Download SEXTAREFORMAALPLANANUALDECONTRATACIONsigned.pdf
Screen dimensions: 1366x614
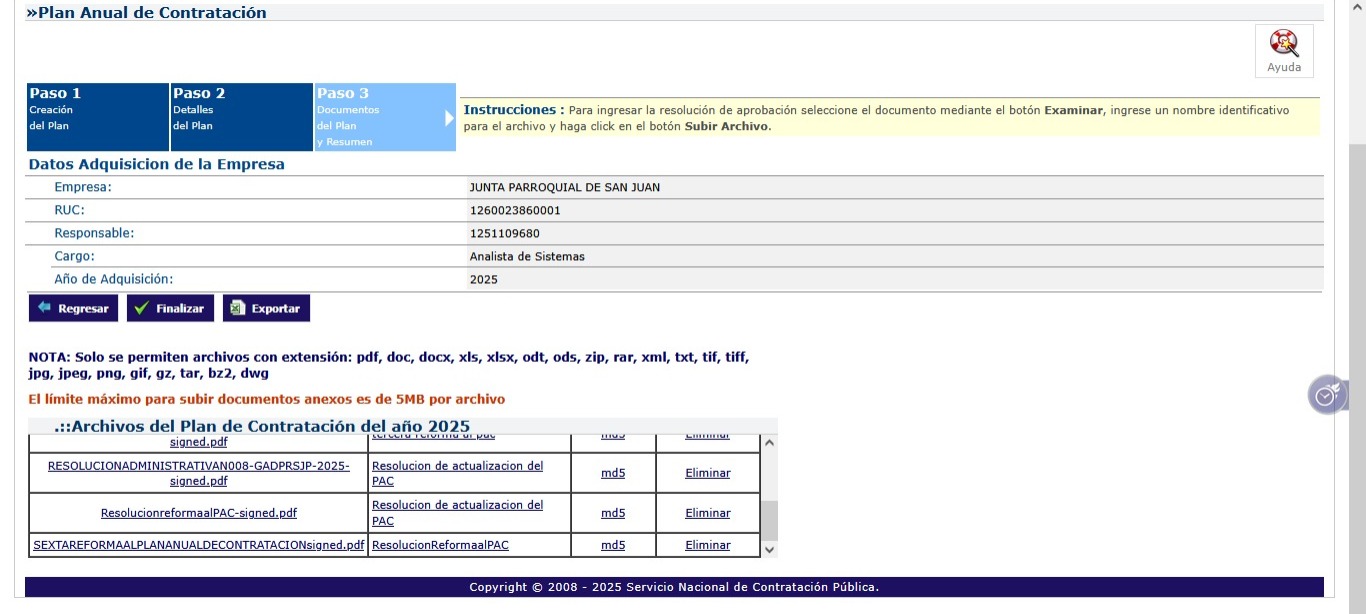(198, 545)
